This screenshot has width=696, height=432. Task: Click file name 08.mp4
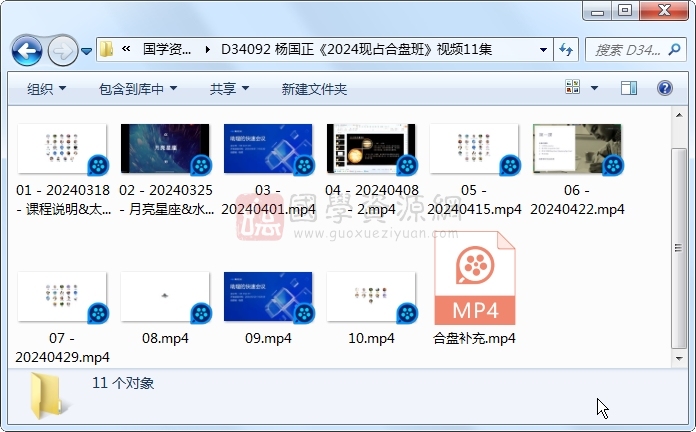(x=165, y=338)
